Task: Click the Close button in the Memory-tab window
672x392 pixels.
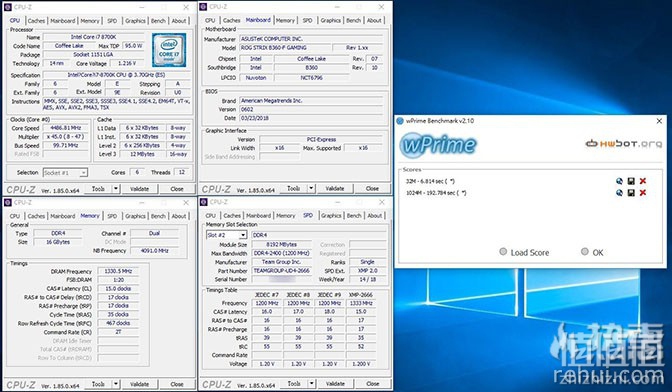Action: pos(177,384)
